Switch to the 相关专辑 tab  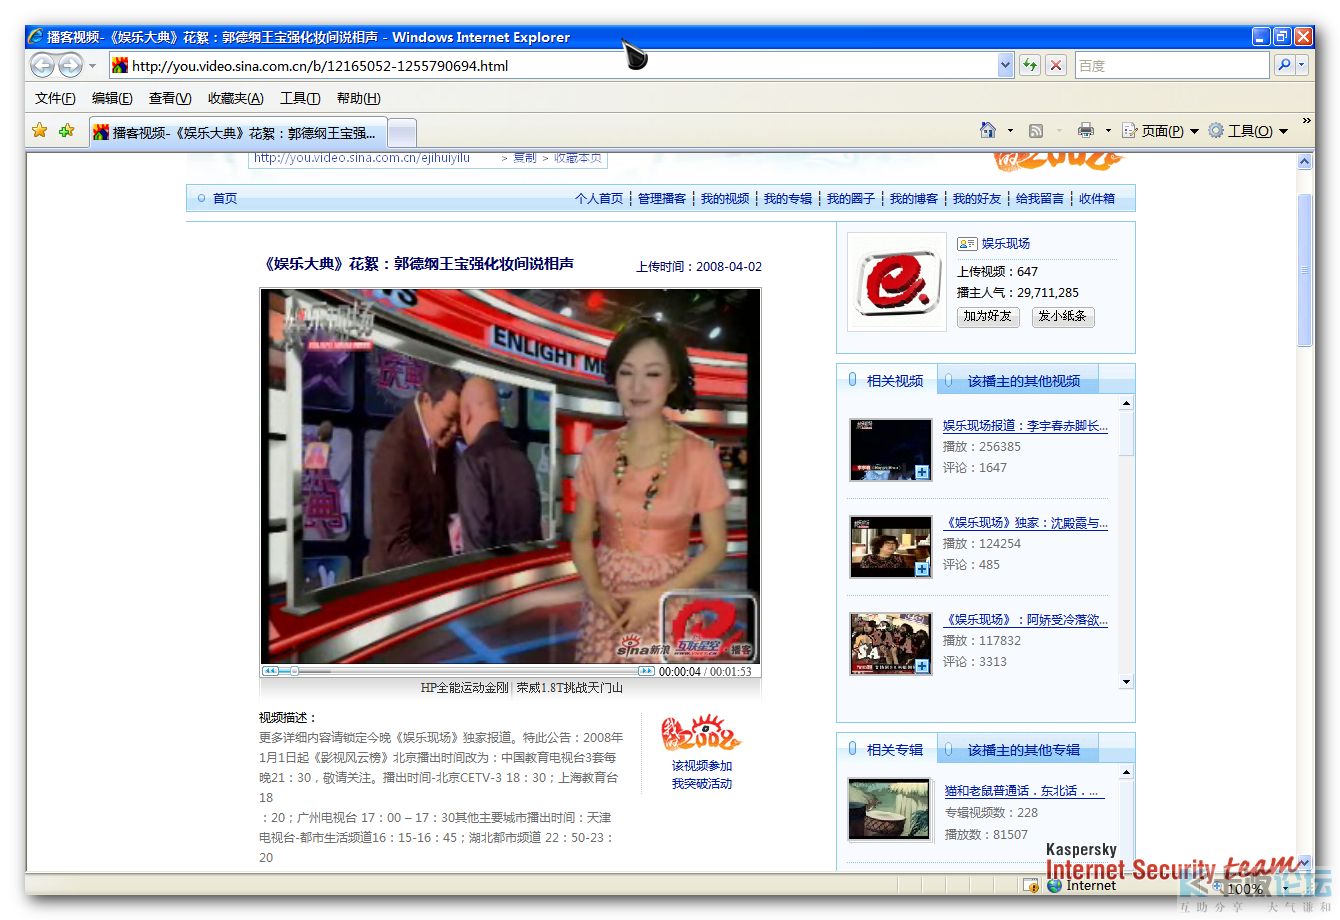(887, 750)
